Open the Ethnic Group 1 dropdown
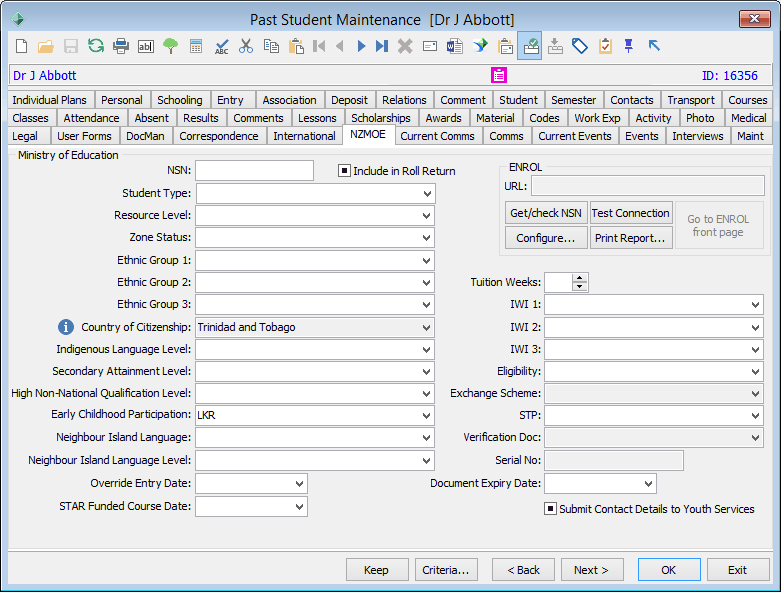Viewport: 781px width, 592px height. coord(426,260)
